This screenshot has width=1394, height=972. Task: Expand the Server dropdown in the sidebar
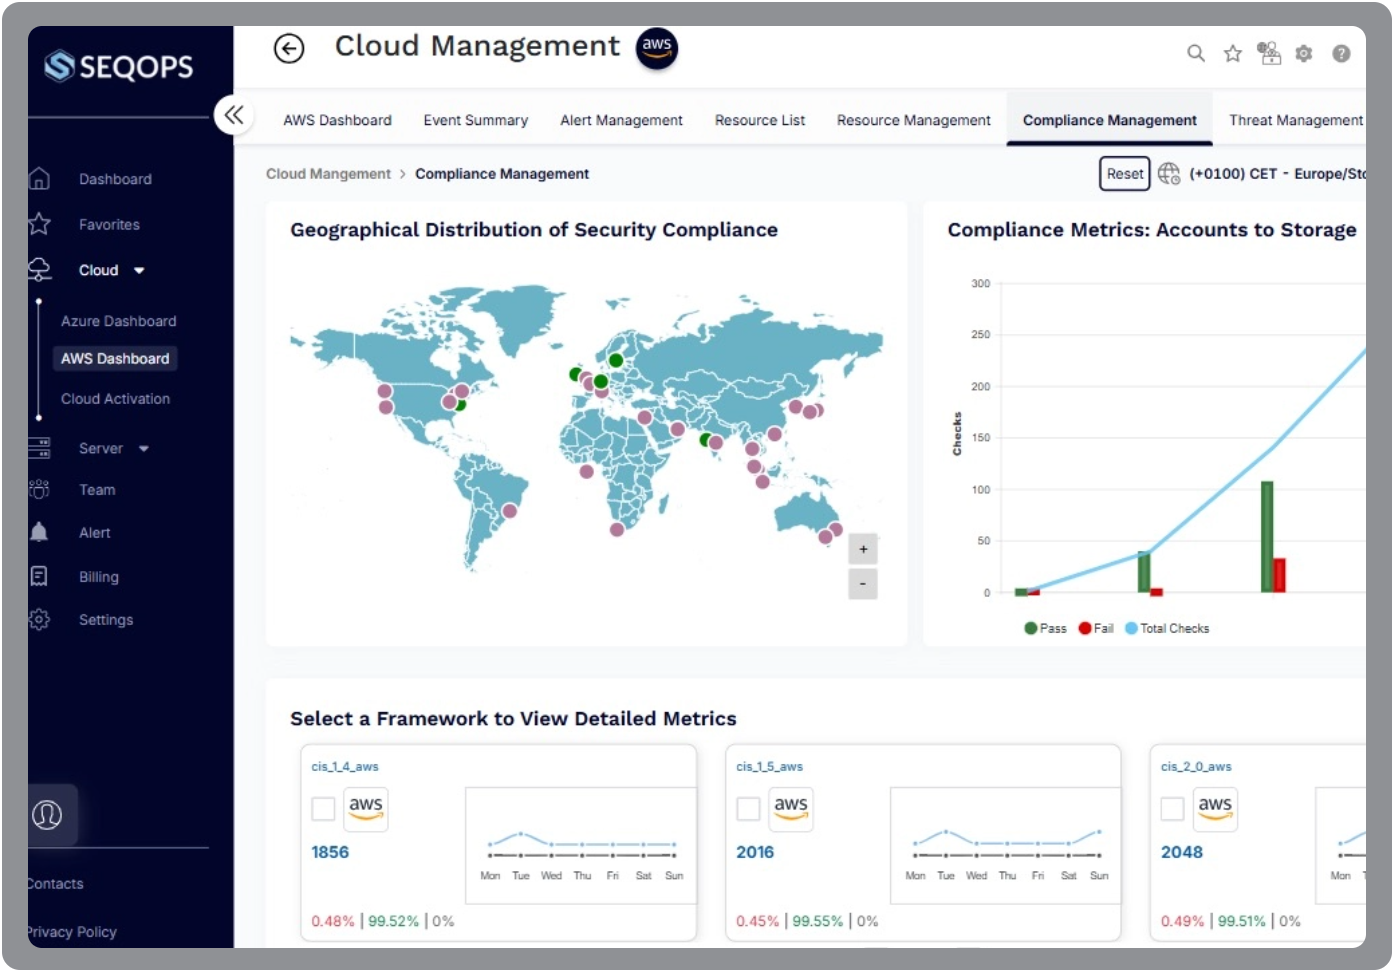click(x=141, y=448)
